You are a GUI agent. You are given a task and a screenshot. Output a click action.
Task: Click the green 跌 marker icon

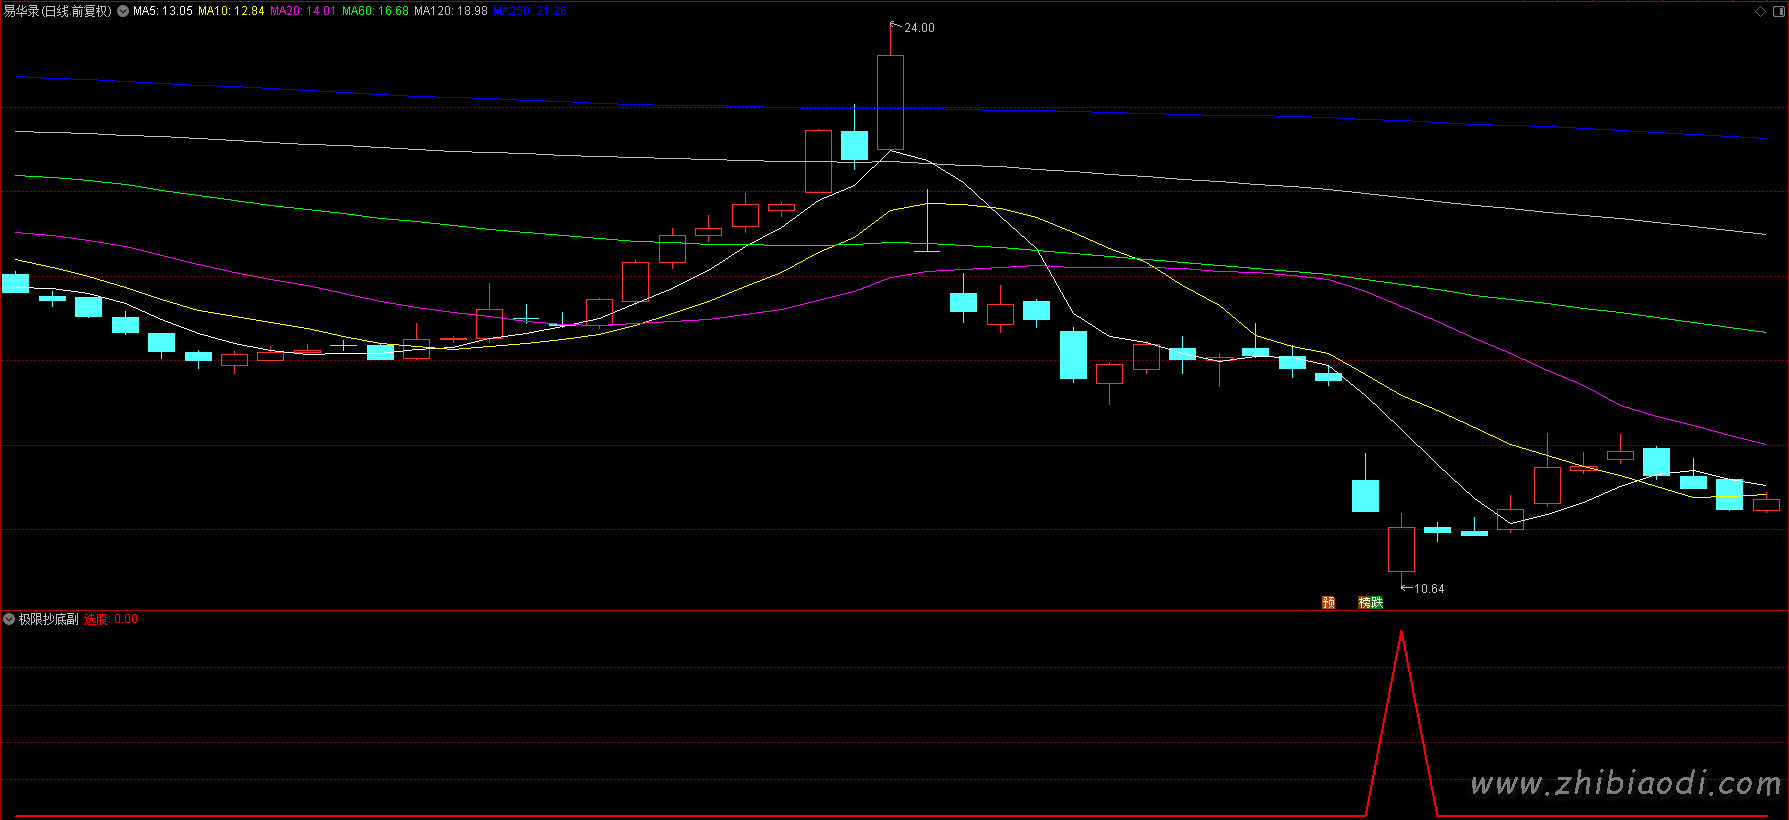(1377, 602)
